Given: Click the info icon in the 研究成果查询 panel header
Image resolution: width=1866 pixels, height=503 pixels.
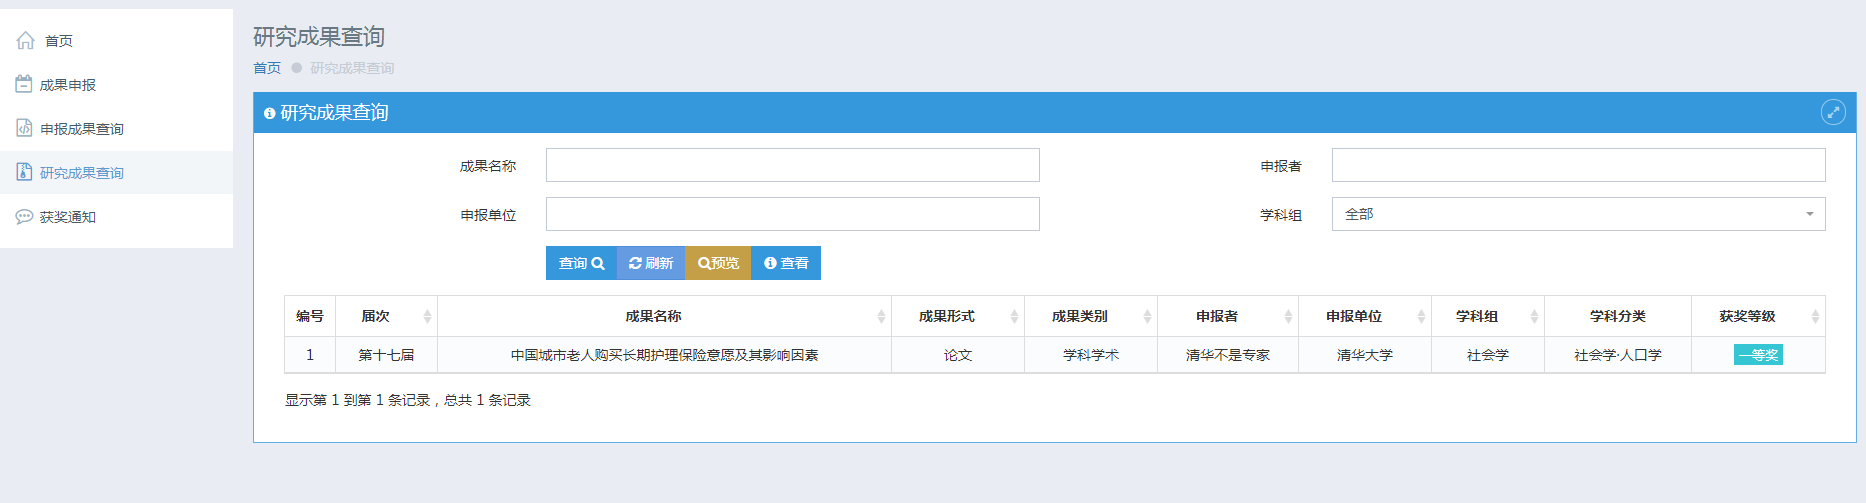Looking at the screenshot, I should point(269,113).
